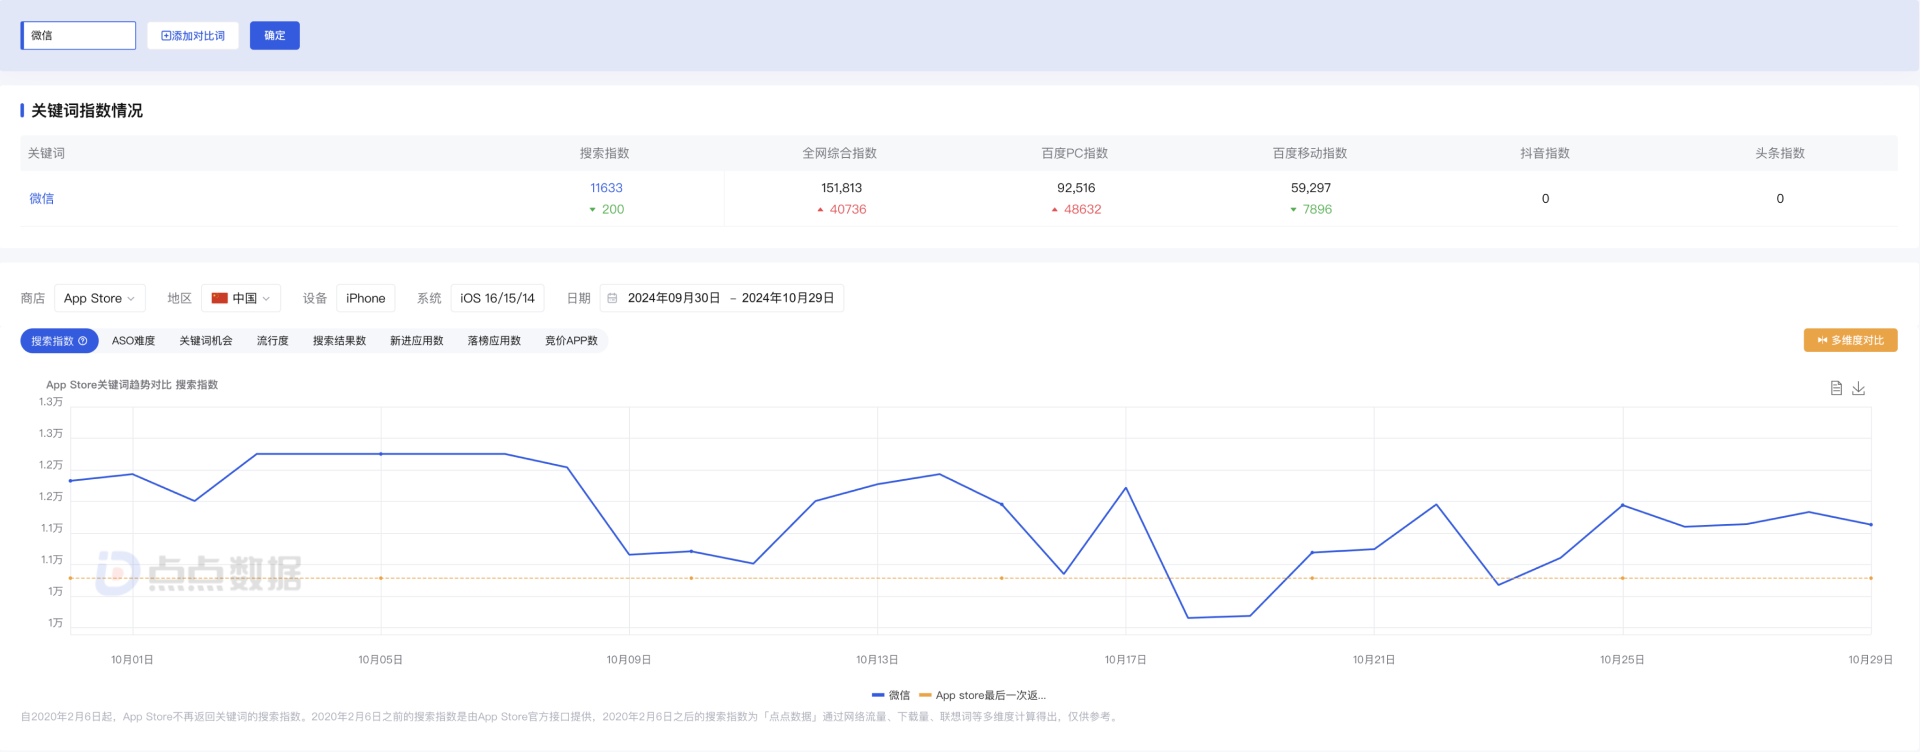Click the 151,813 全网综合指数 value
This screenshot has height=752, width=1920.
842,188
